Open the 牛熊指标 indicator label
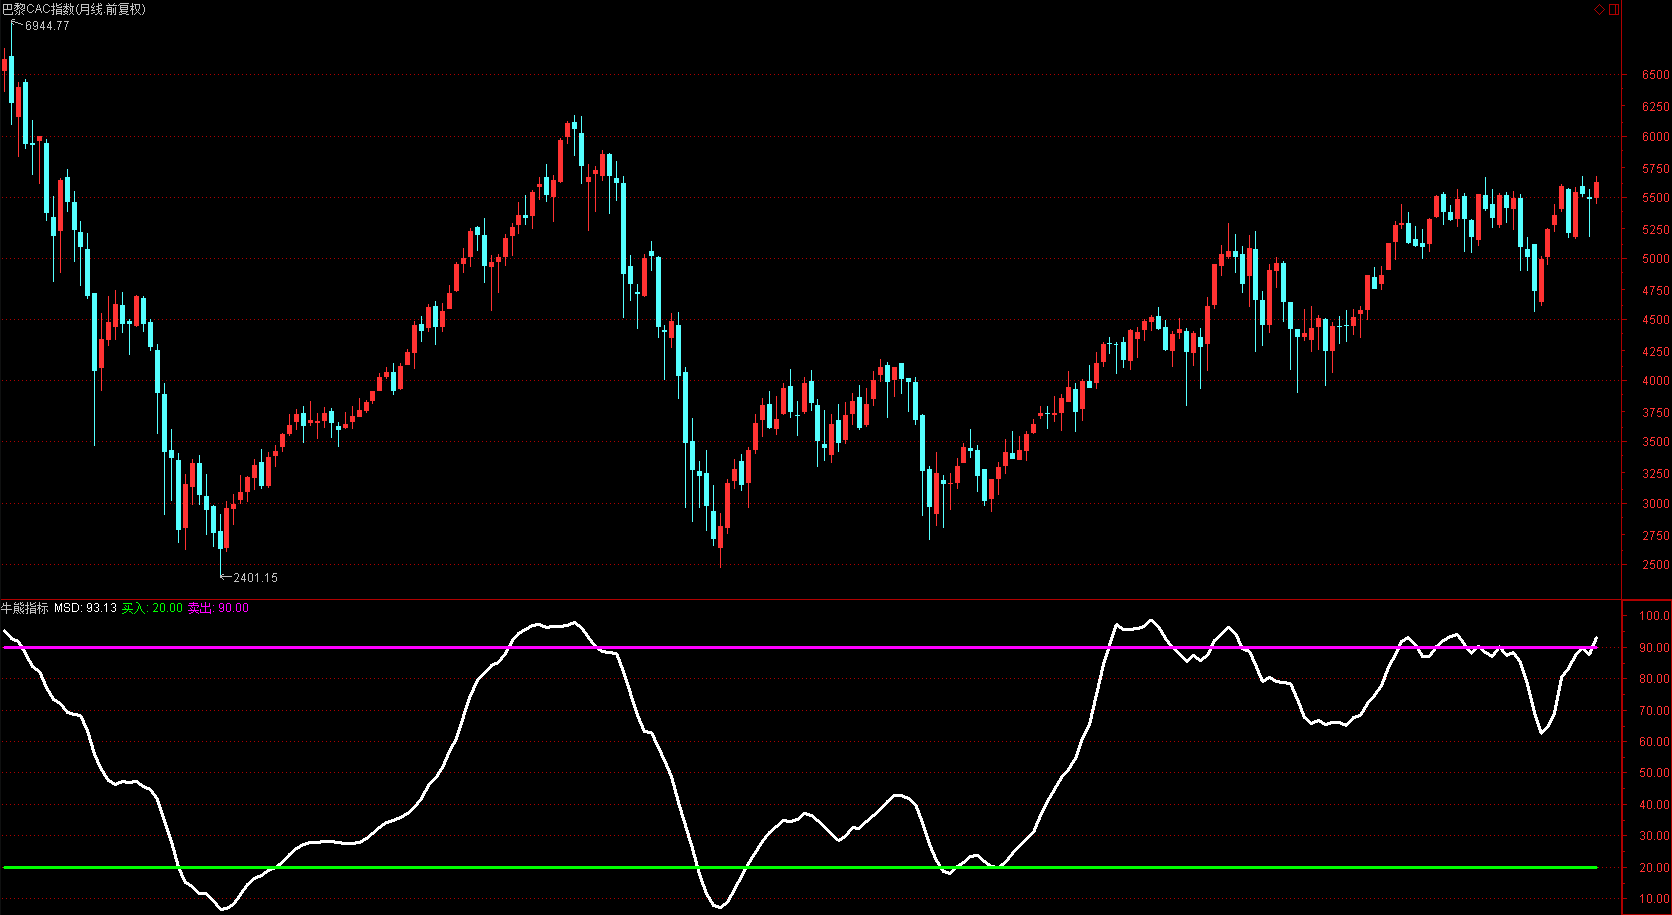 24,608
